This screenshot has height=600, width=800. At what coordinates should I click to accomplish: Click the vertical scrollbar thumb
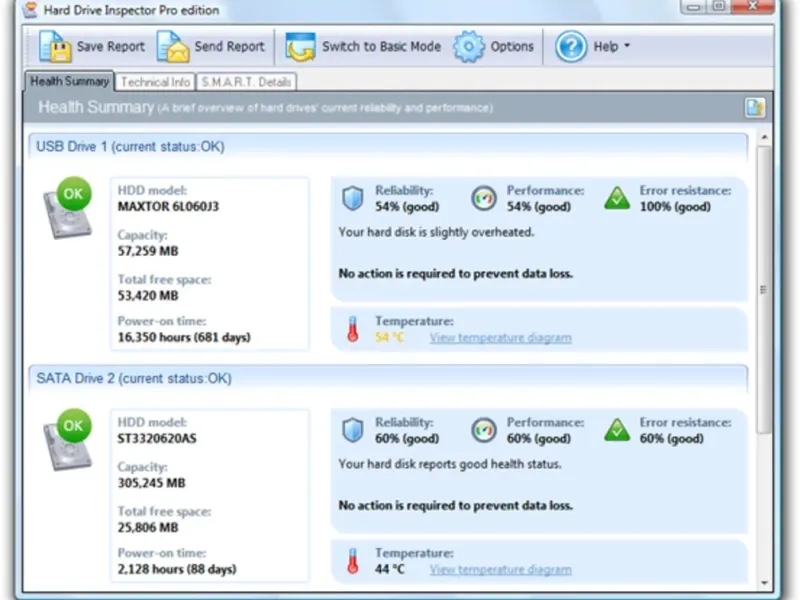tap(764, 290)
